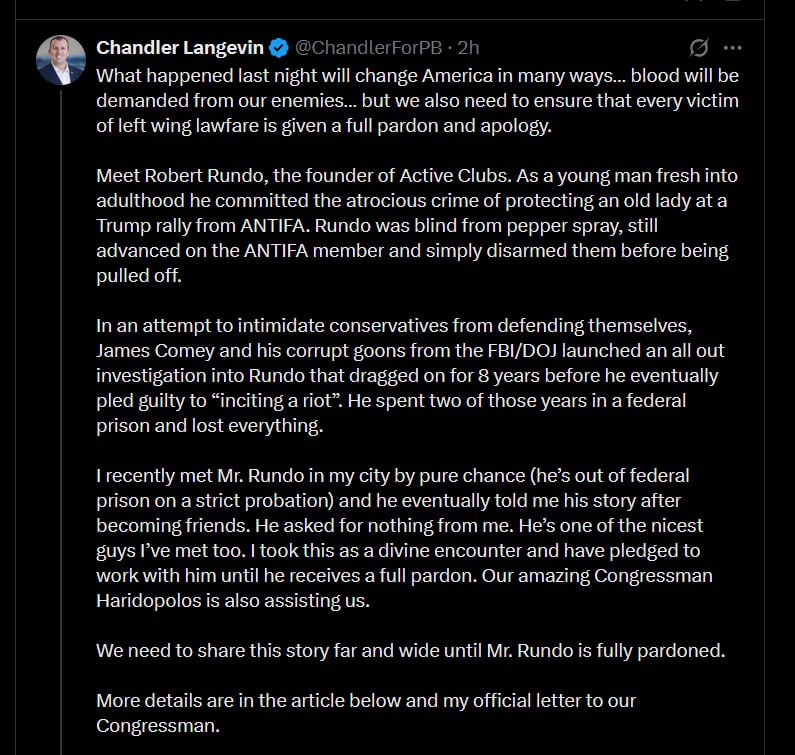795x755 pixels.
Task: Click the 2h post timestamp
Action: pos(468,48)
